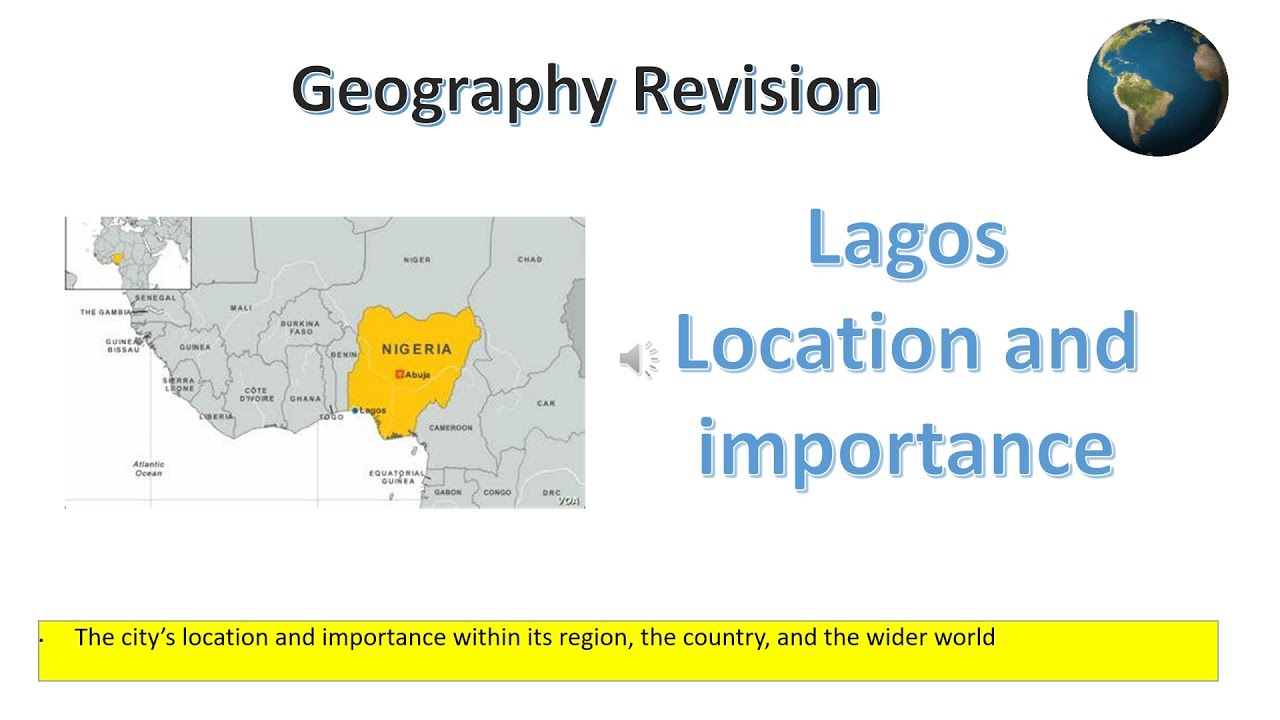Click the 'importance' heading word
Image resolution: width=1280 pixels, height=720 pixels.
pos(906,446)
